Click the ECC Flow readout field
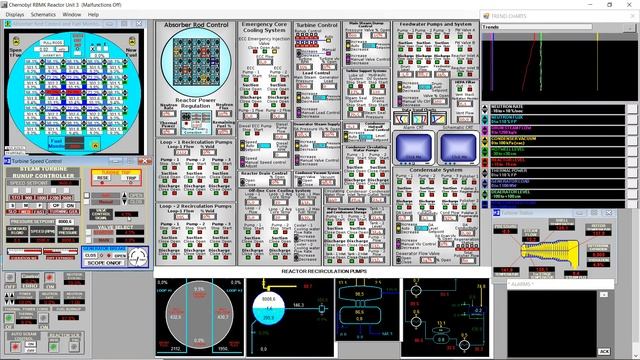640x360 pixels. tap(264, 62)
